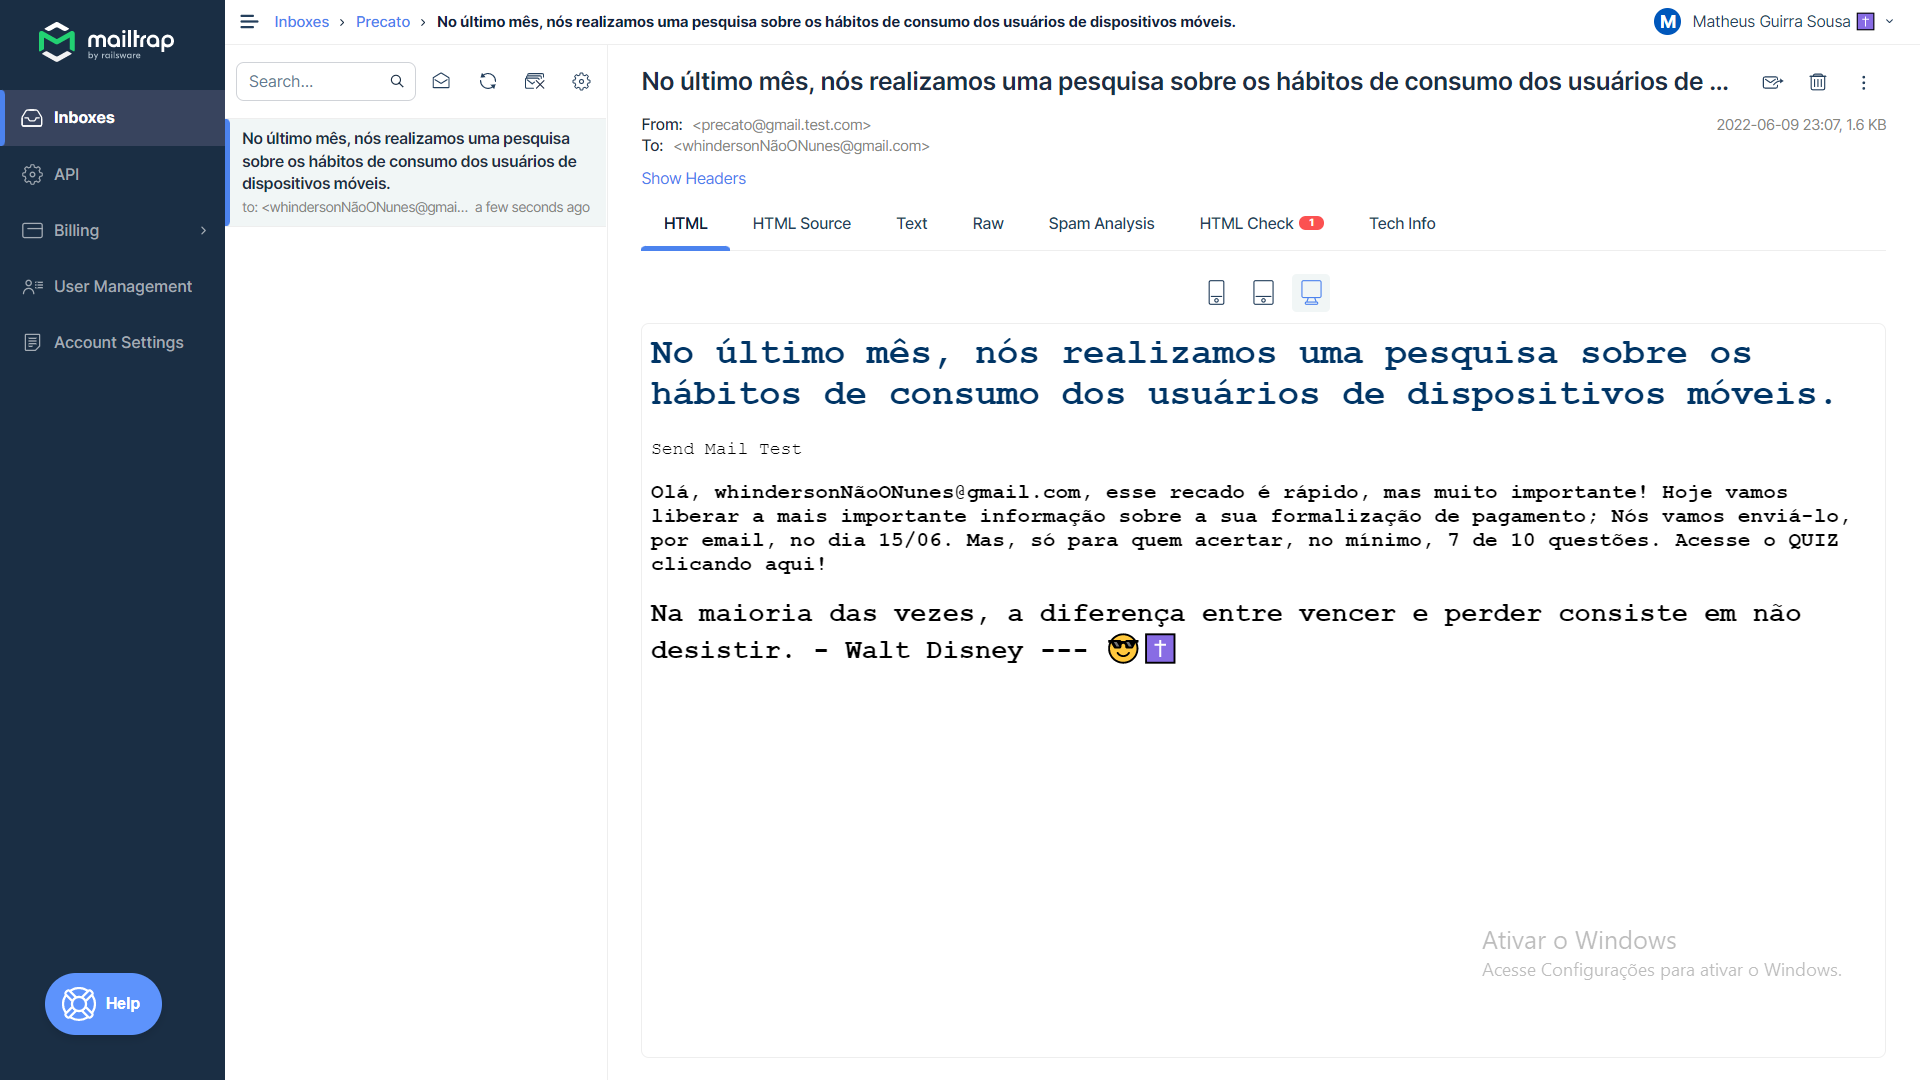Click the refresh inbox icon
The width and height of the screenshot is (1920, 1080).
coord(488,81)
